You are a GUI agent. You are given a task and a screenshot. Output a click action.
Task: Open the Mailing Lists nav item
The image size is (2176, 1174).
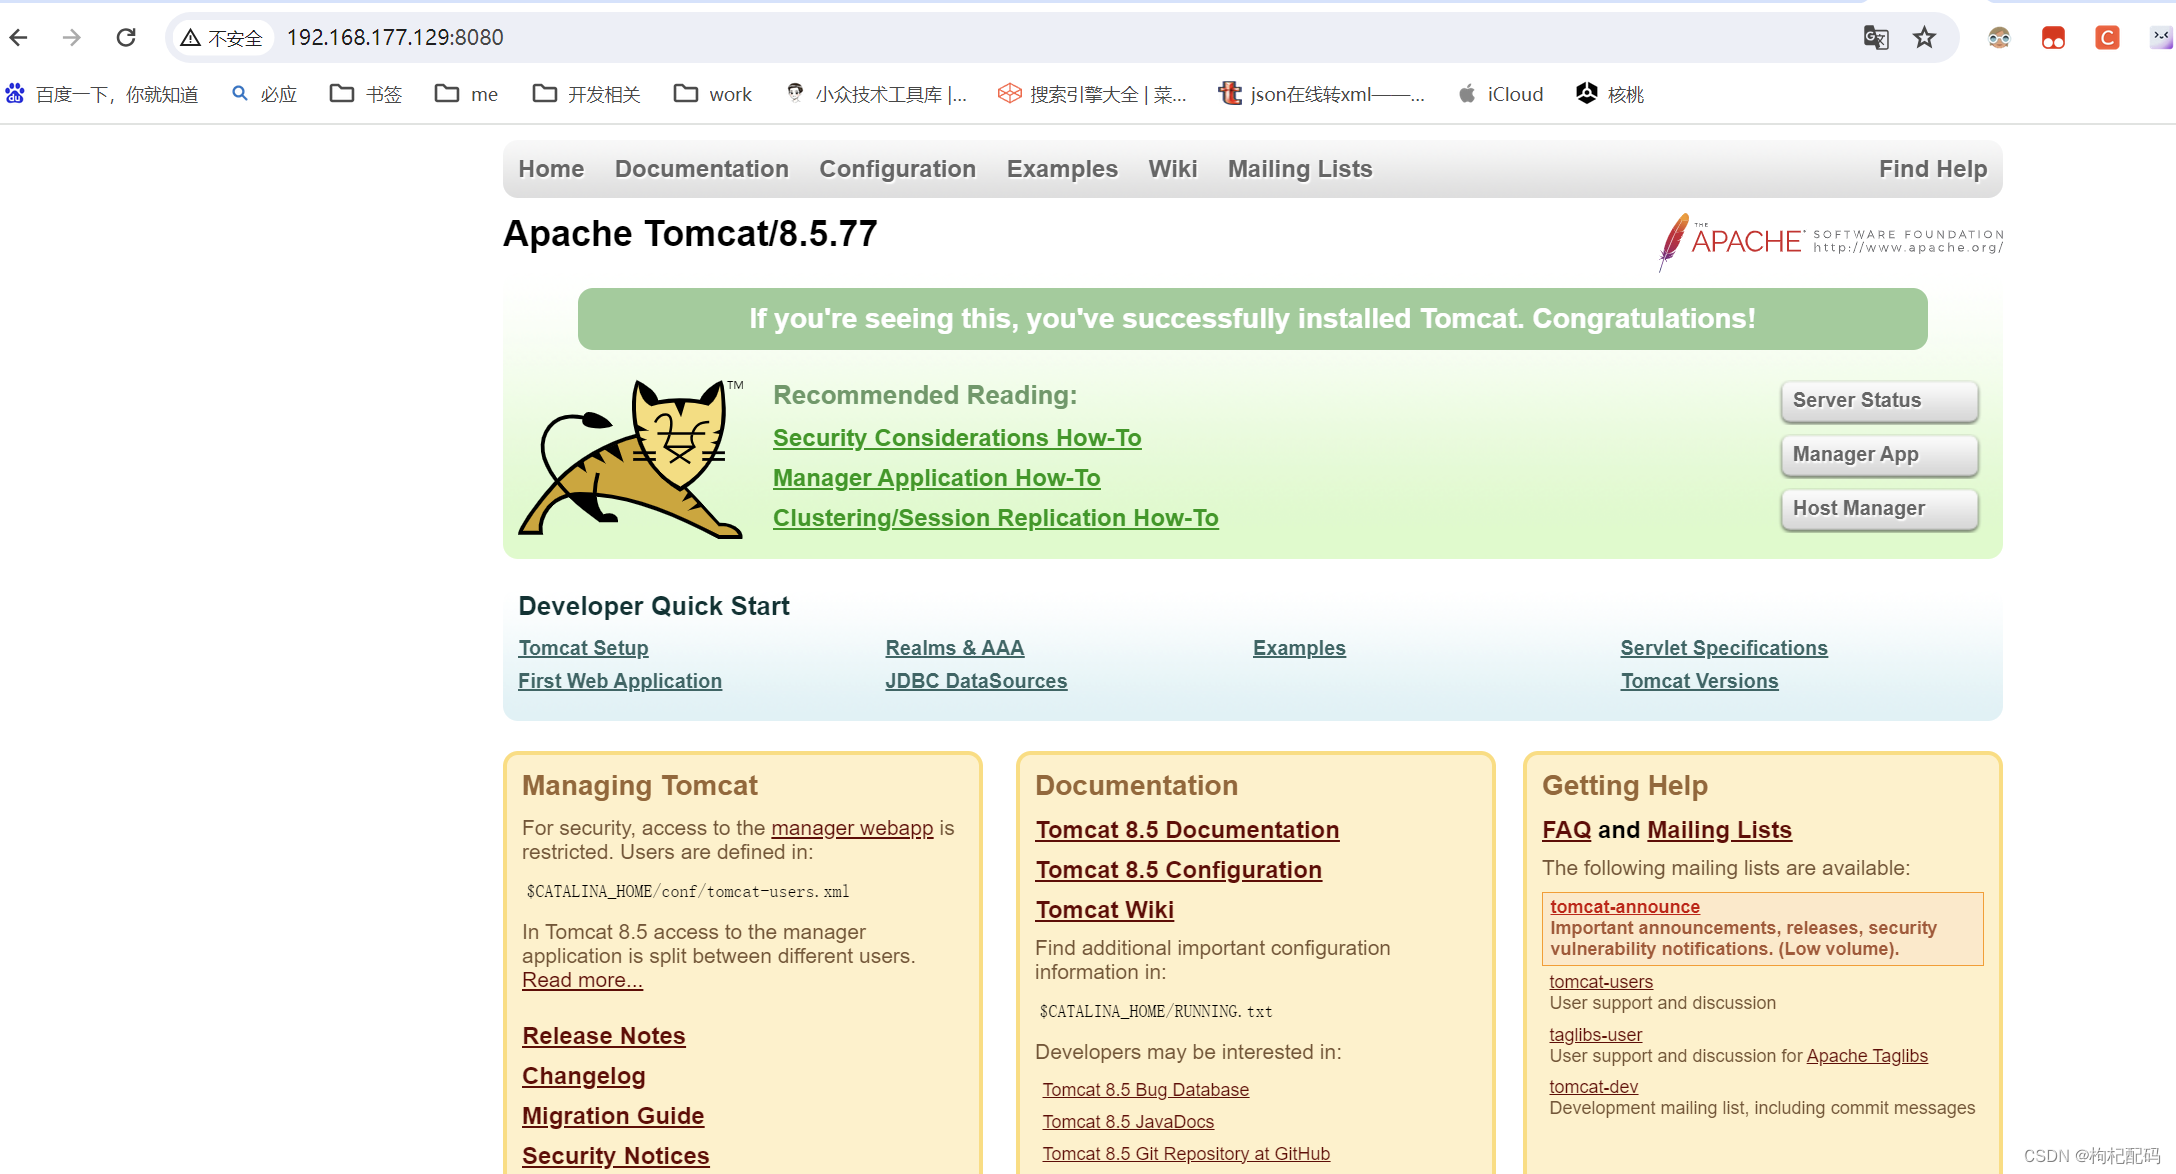1300,169
